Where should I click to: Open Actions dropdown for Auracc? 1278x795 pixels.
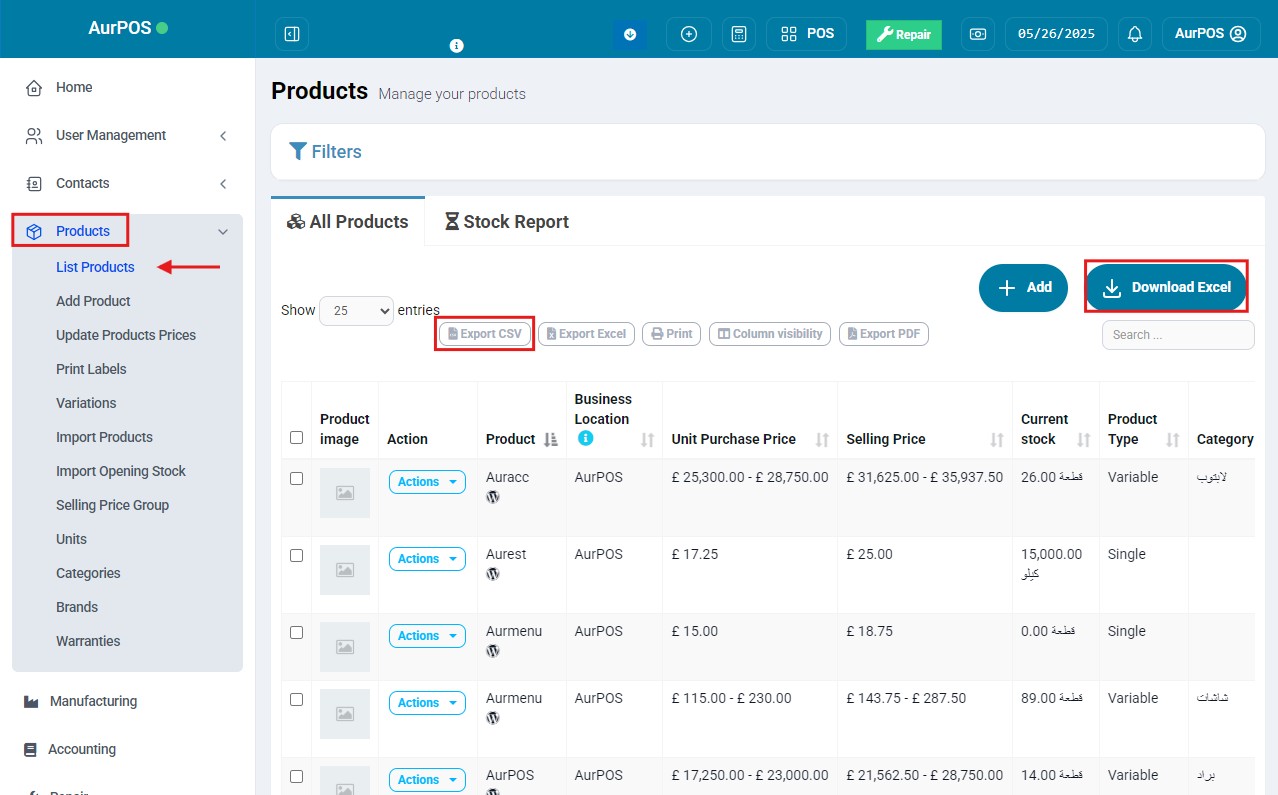point(427,482)
